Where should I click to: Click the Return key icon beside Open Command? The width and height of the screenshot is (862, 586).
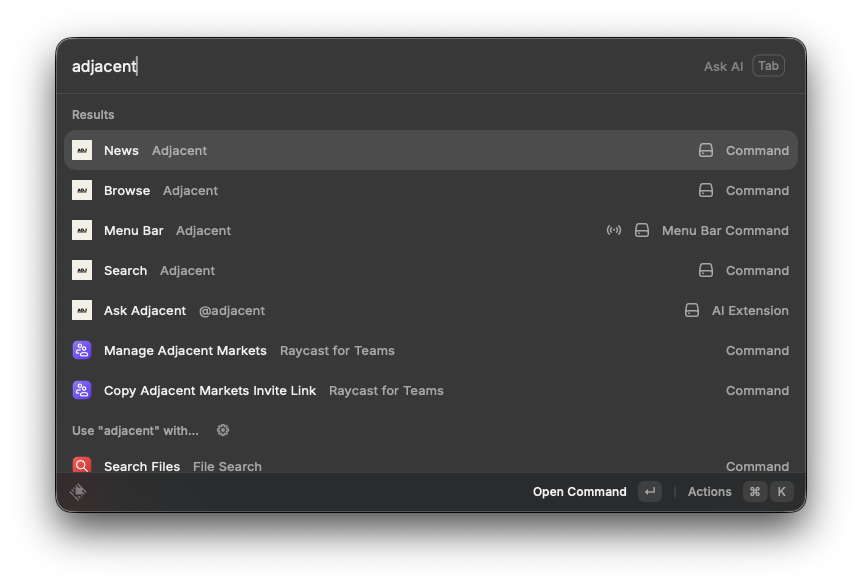coord(650,491)
